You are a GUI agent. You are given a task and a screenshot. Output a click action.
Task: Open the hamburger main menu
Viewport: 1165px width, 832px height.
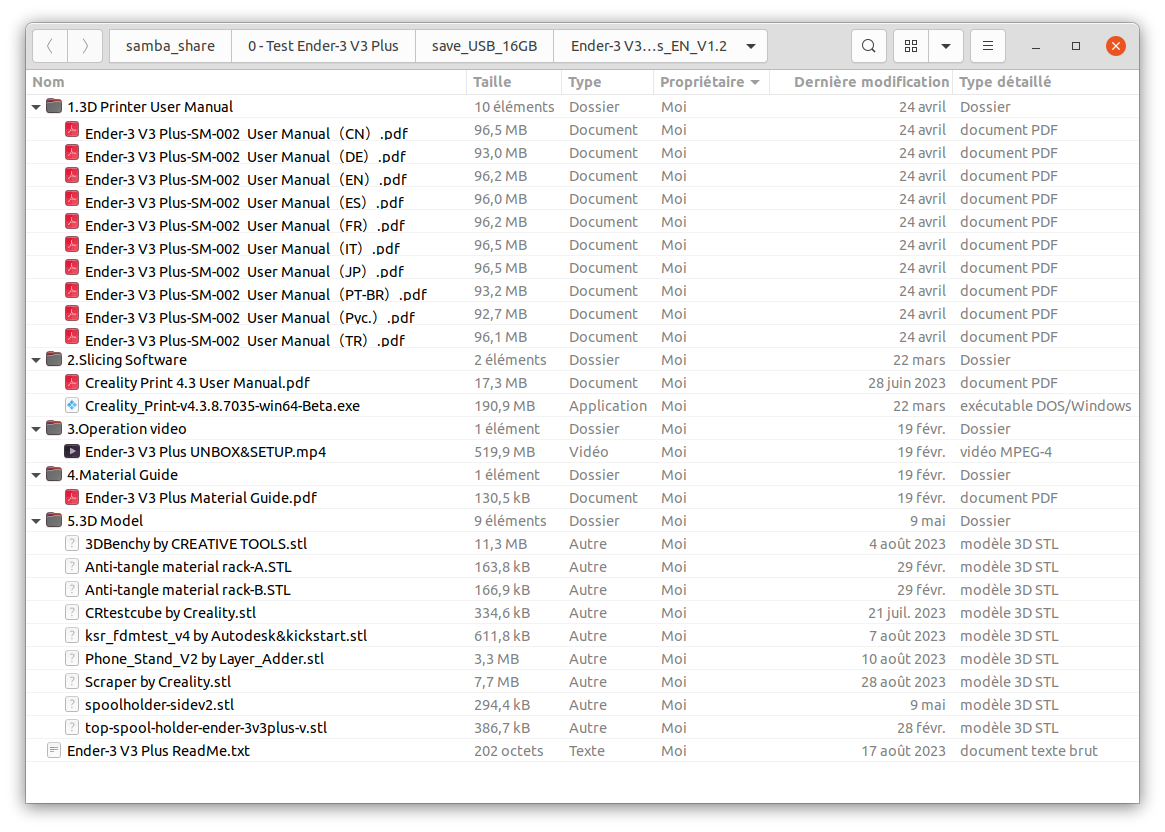[x=987, y=46]
